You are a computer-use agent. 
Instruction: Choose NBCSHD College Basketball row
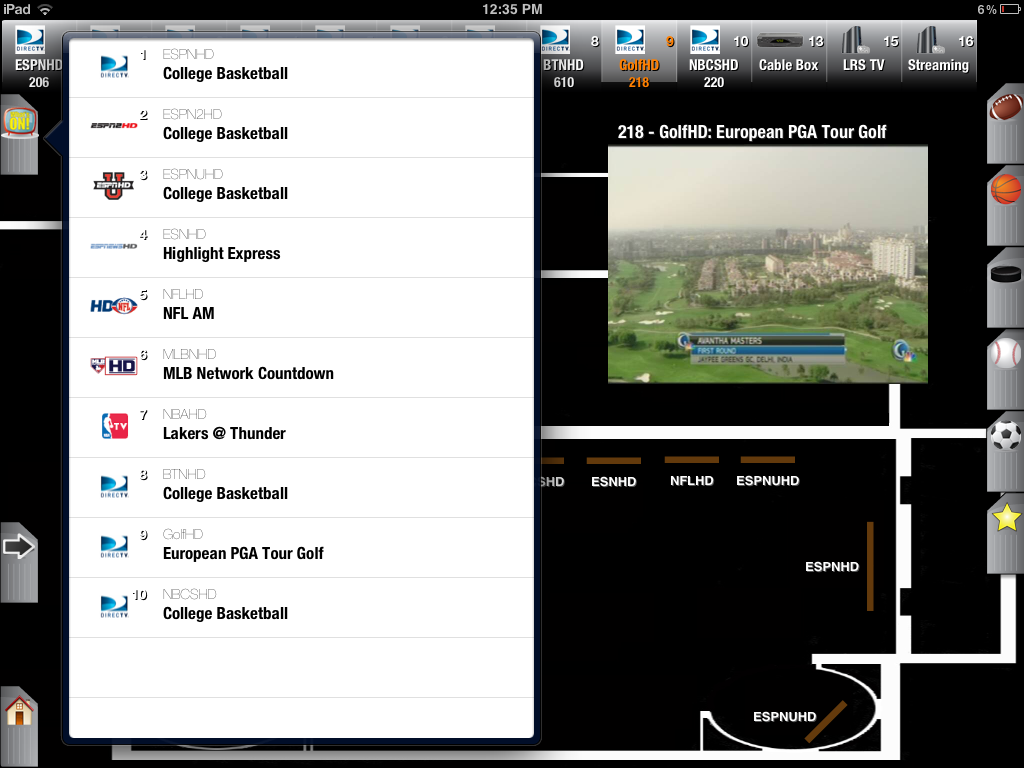click(301, 609)
